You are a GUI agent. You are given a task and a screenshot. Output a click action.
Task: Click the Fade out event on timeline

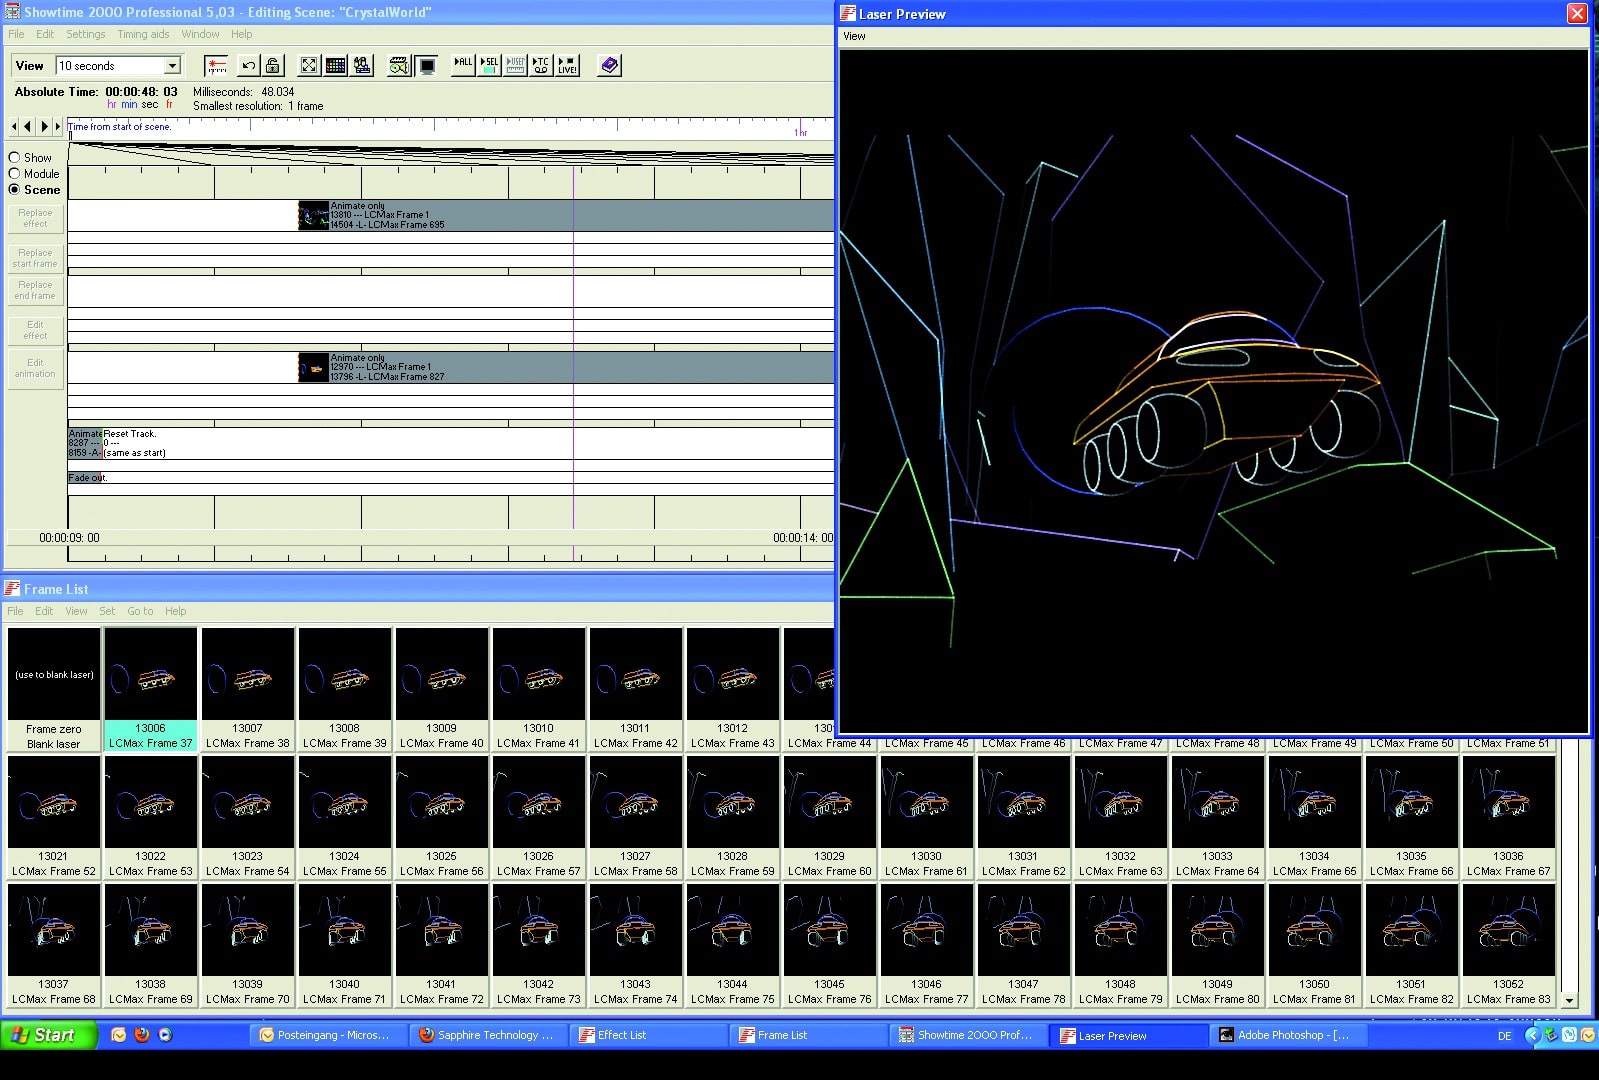85,478
